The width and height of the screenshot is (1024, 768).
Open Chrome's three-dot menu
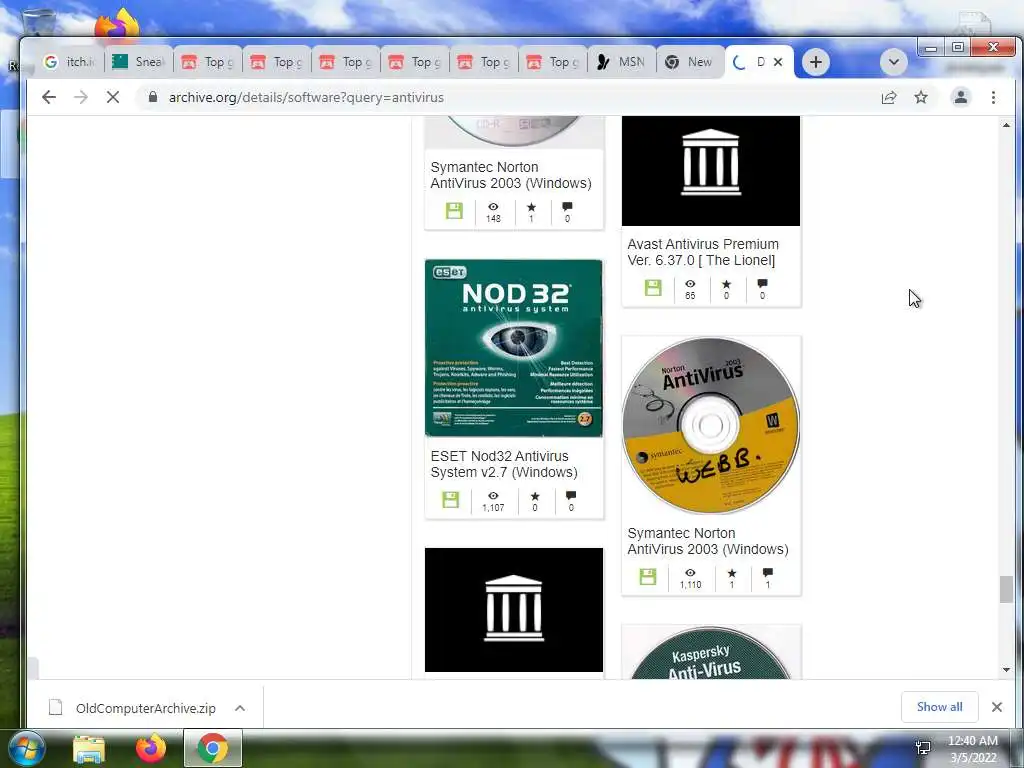pos(993,97)
